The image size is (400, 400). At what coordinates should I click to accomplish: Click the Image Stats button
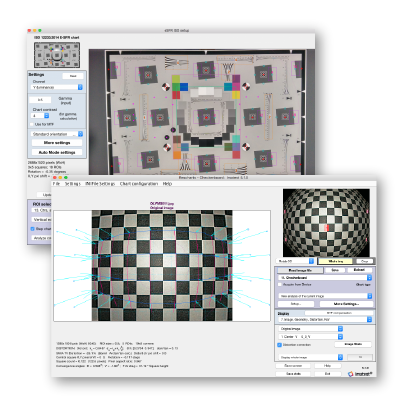click(353, 344)
